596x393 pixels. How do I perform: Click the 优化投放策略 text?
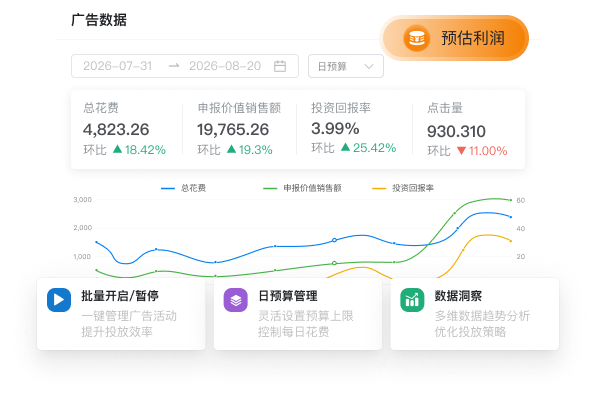coord(470,332)
